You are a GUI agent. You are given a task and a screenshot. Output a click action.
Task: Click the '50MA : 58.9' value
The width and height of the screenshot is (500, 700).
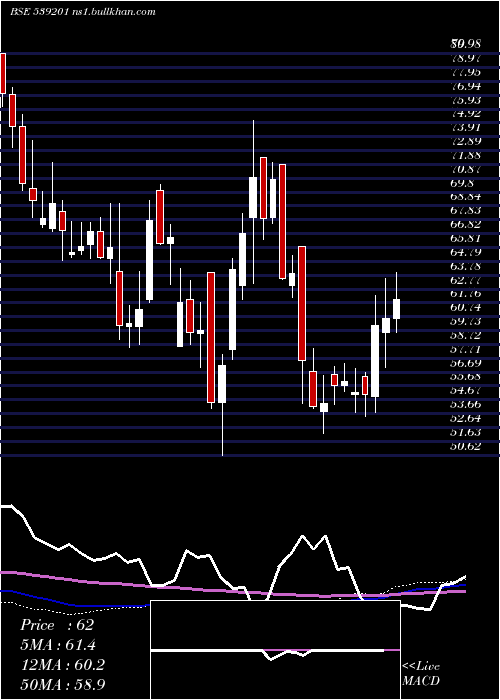tap(63, 685)
